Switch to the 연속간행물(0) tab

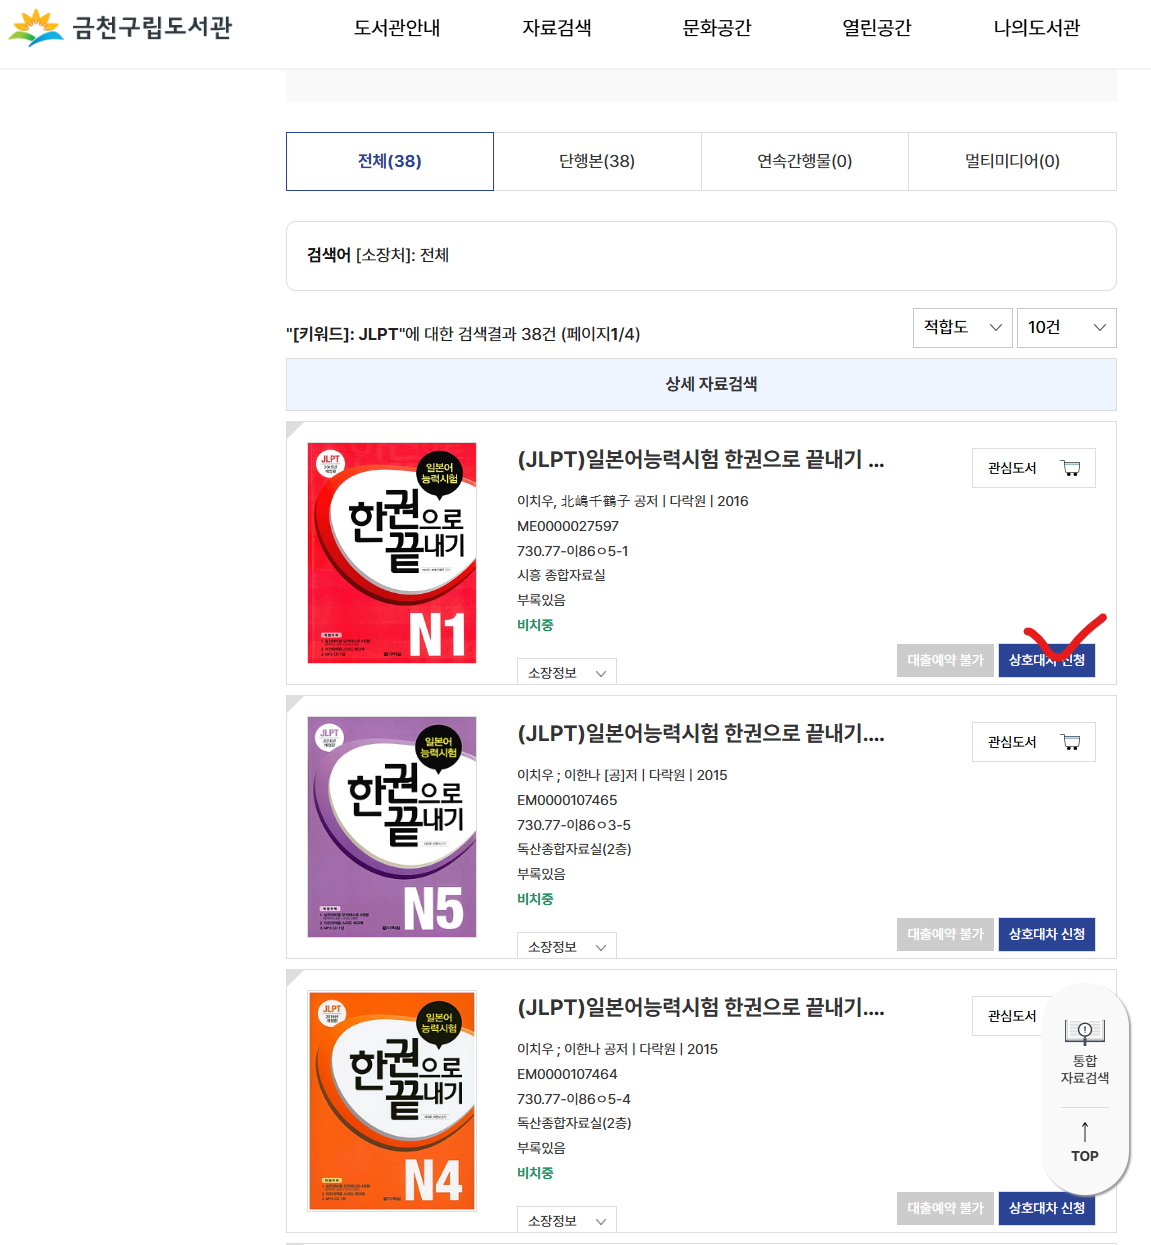805,161
